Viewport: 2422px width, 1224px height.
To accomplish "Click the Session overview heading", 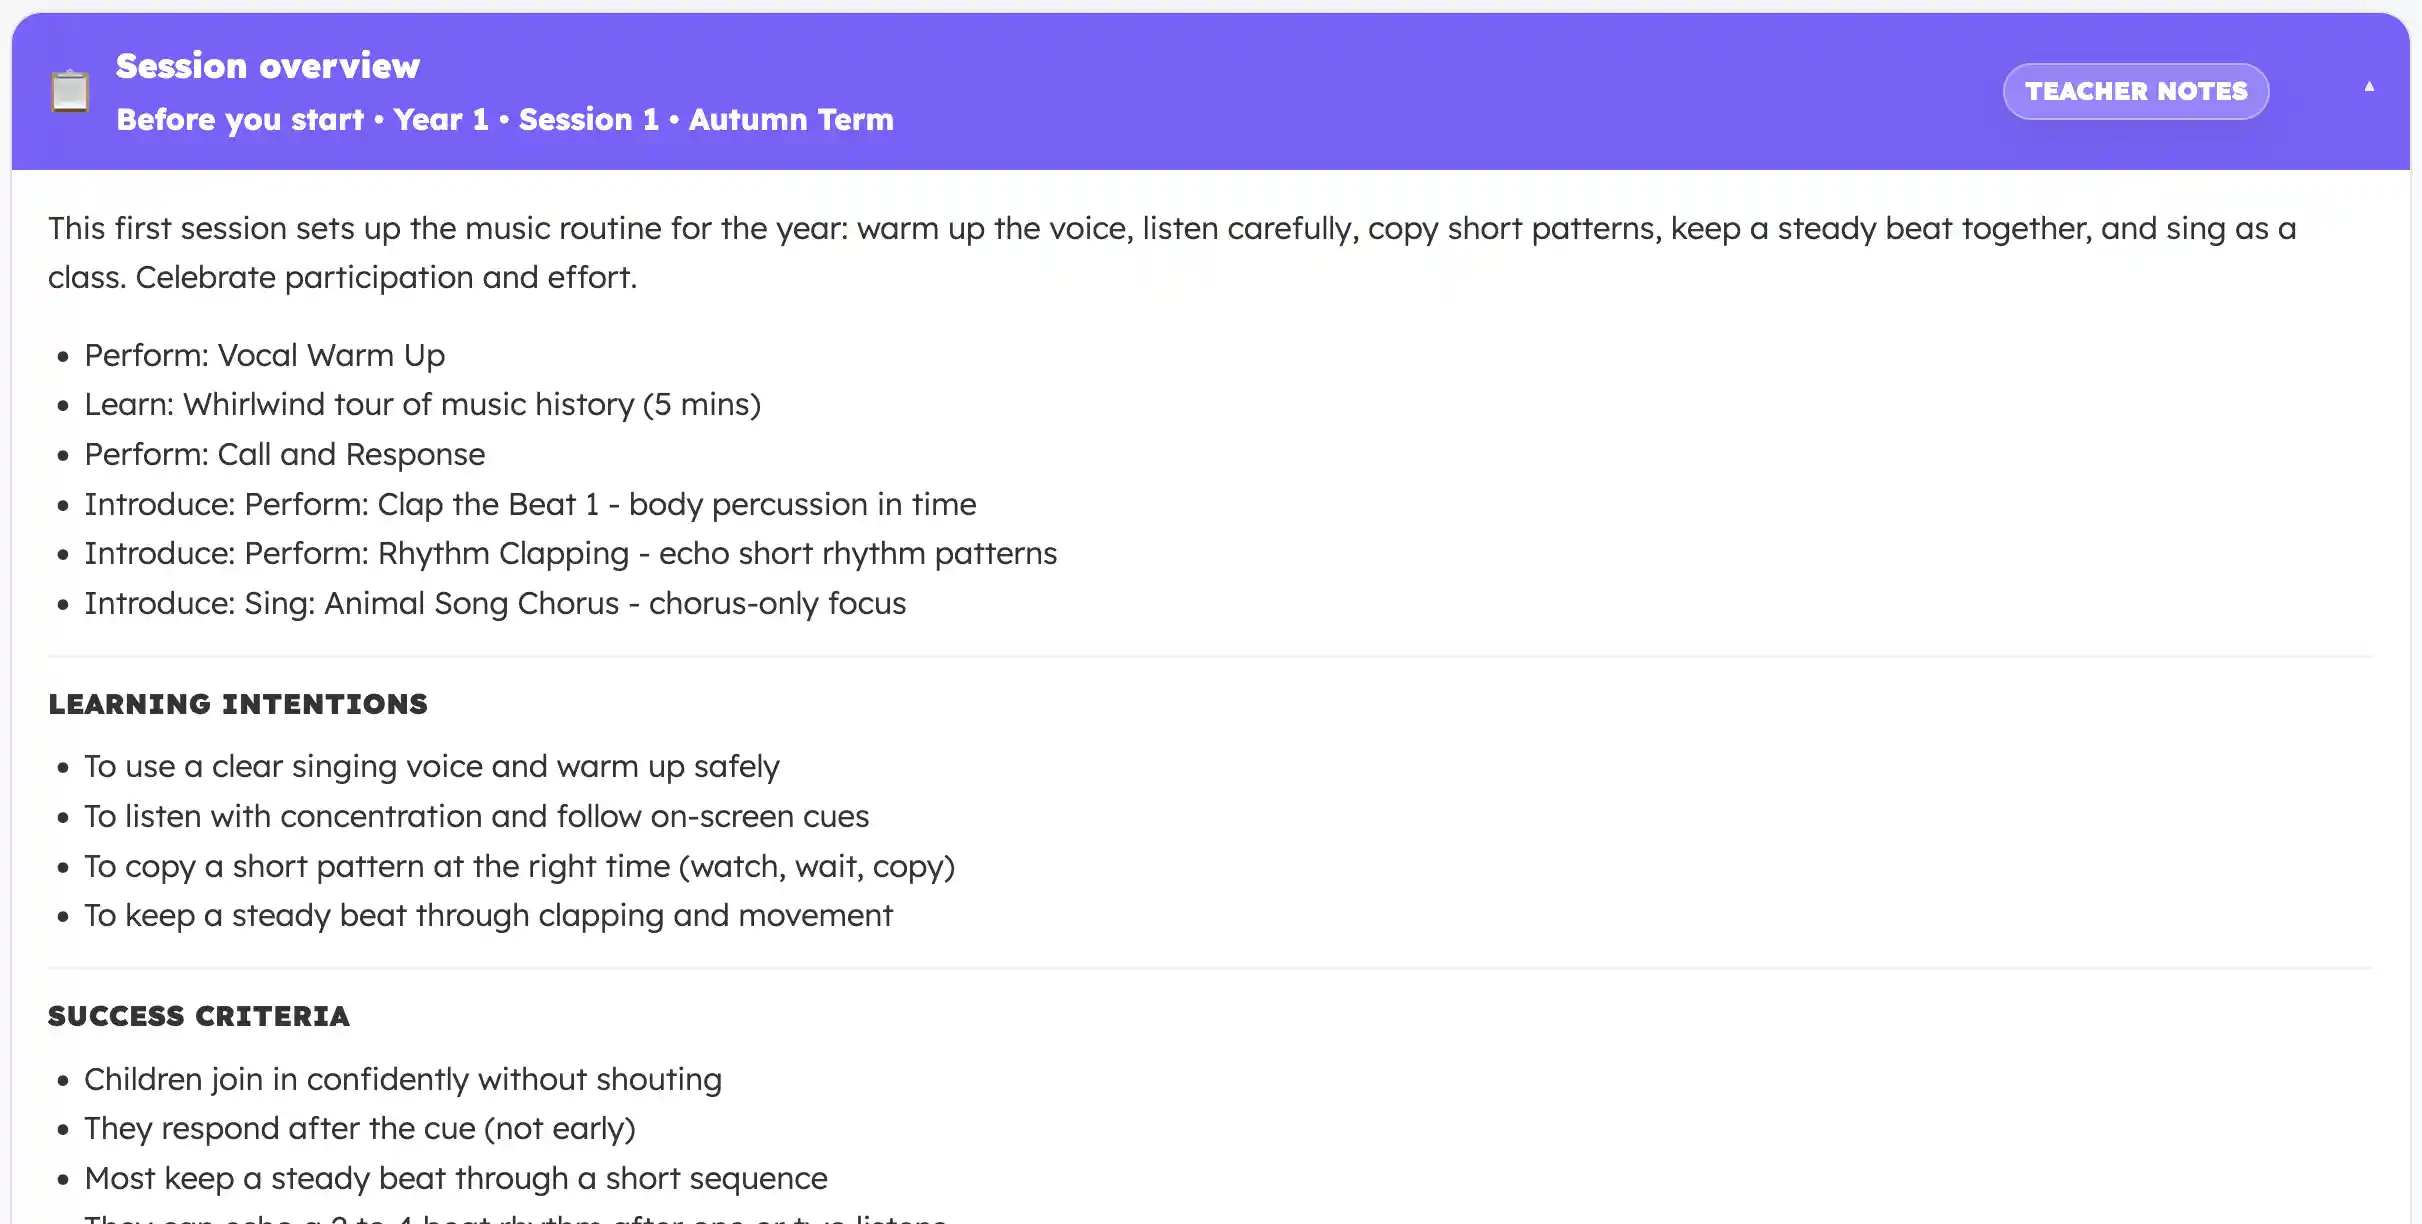I will [x=267, y=65].
